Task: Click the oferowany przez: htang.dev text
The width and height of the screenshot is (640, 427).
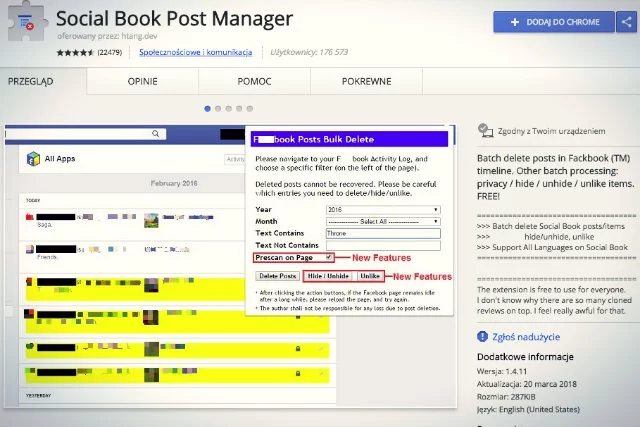Action: click(107, 36)
